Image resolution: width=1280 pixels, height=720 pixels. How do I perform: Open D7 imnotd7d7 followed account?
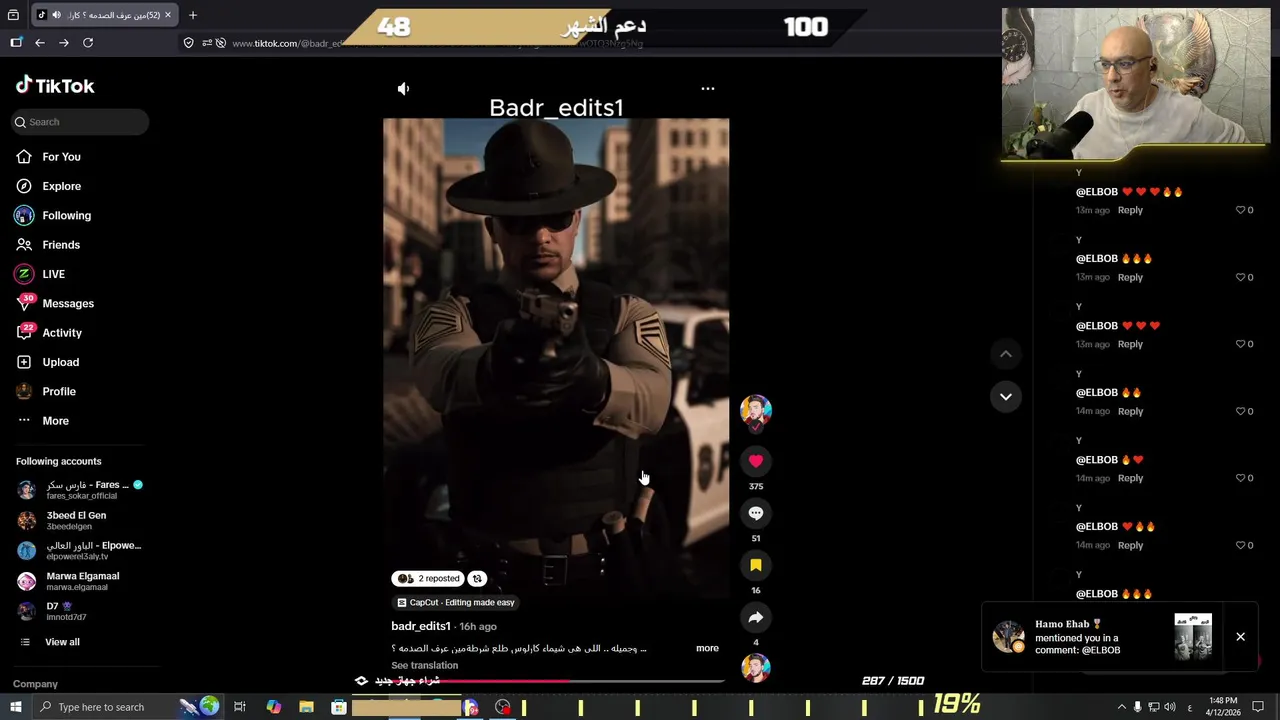pos(52,611)
